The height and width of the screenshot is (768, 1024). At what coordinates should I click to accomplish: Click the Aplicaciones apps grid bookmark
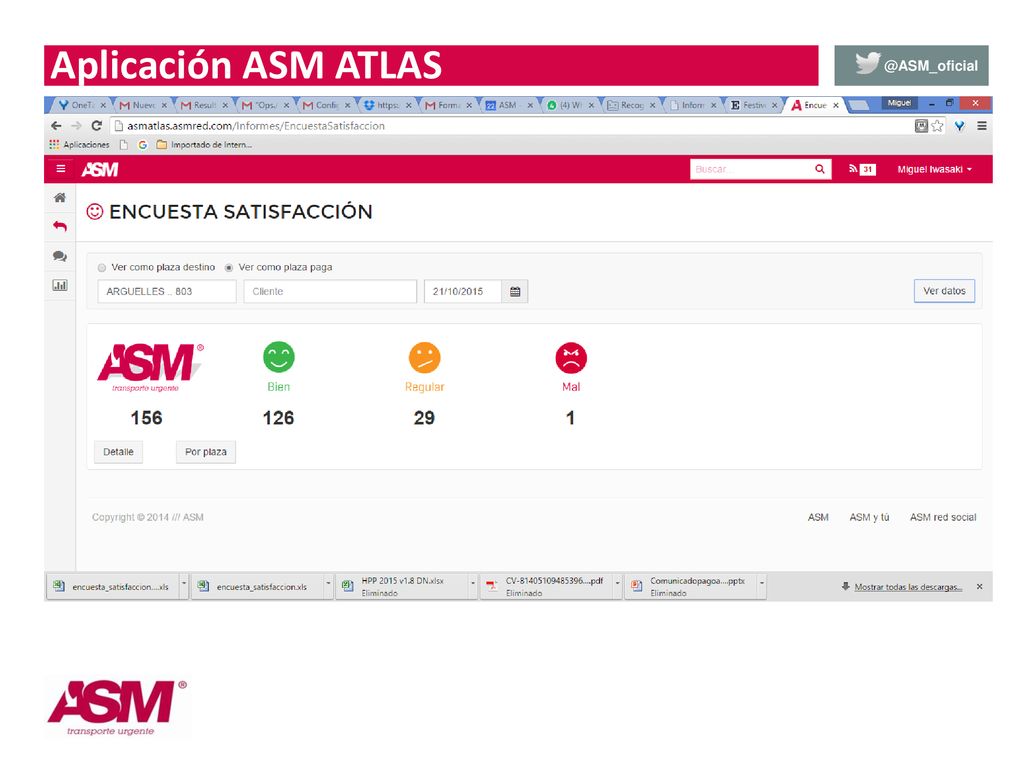pyautogui.click(x=80, y=145)
